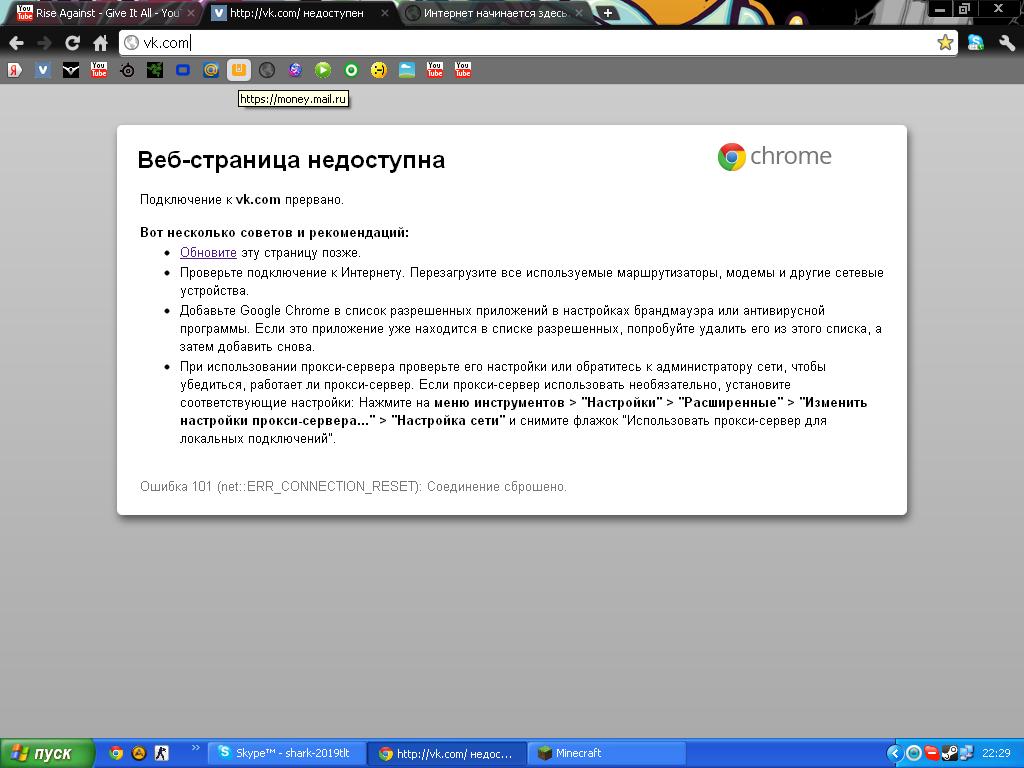This screenshot has height=768, width=1024.
Task: Open the highlighted money.mail.ru bookmark
Action: (x=239, y=70)
